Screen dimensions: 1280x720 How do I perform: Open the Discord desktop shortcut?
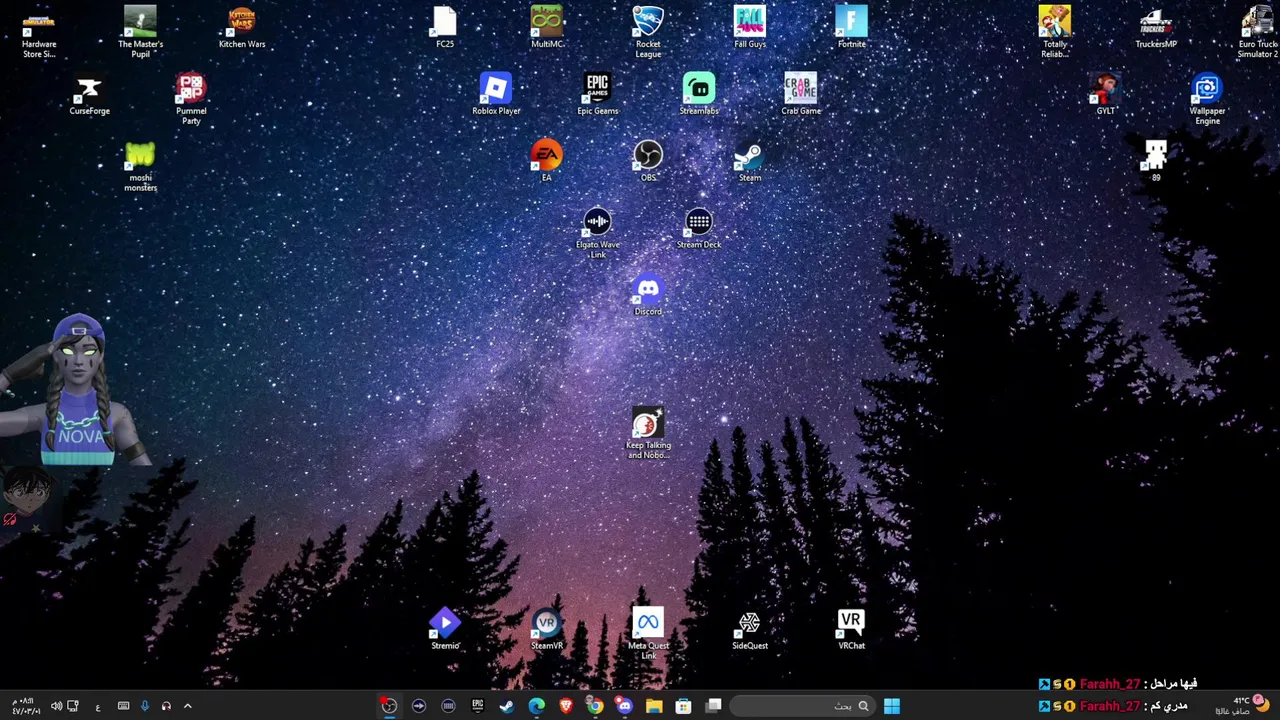(648, 295)
